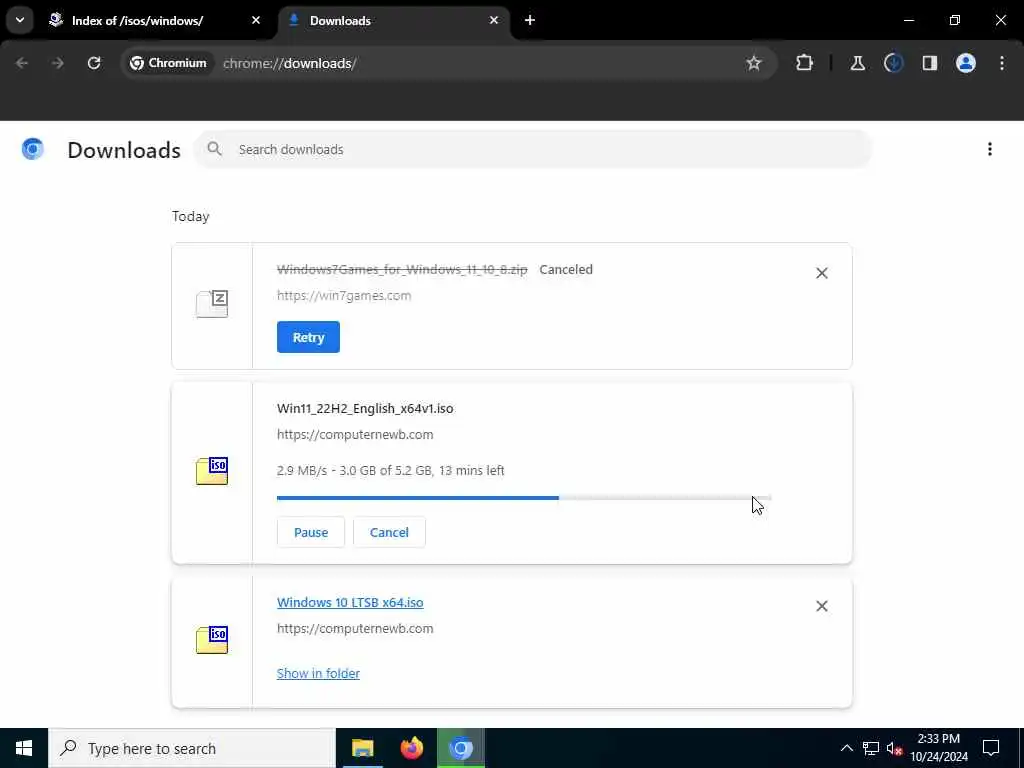Open the notification center icon
The width and height of the screenshot is (1024, 768).
[991, 748]
